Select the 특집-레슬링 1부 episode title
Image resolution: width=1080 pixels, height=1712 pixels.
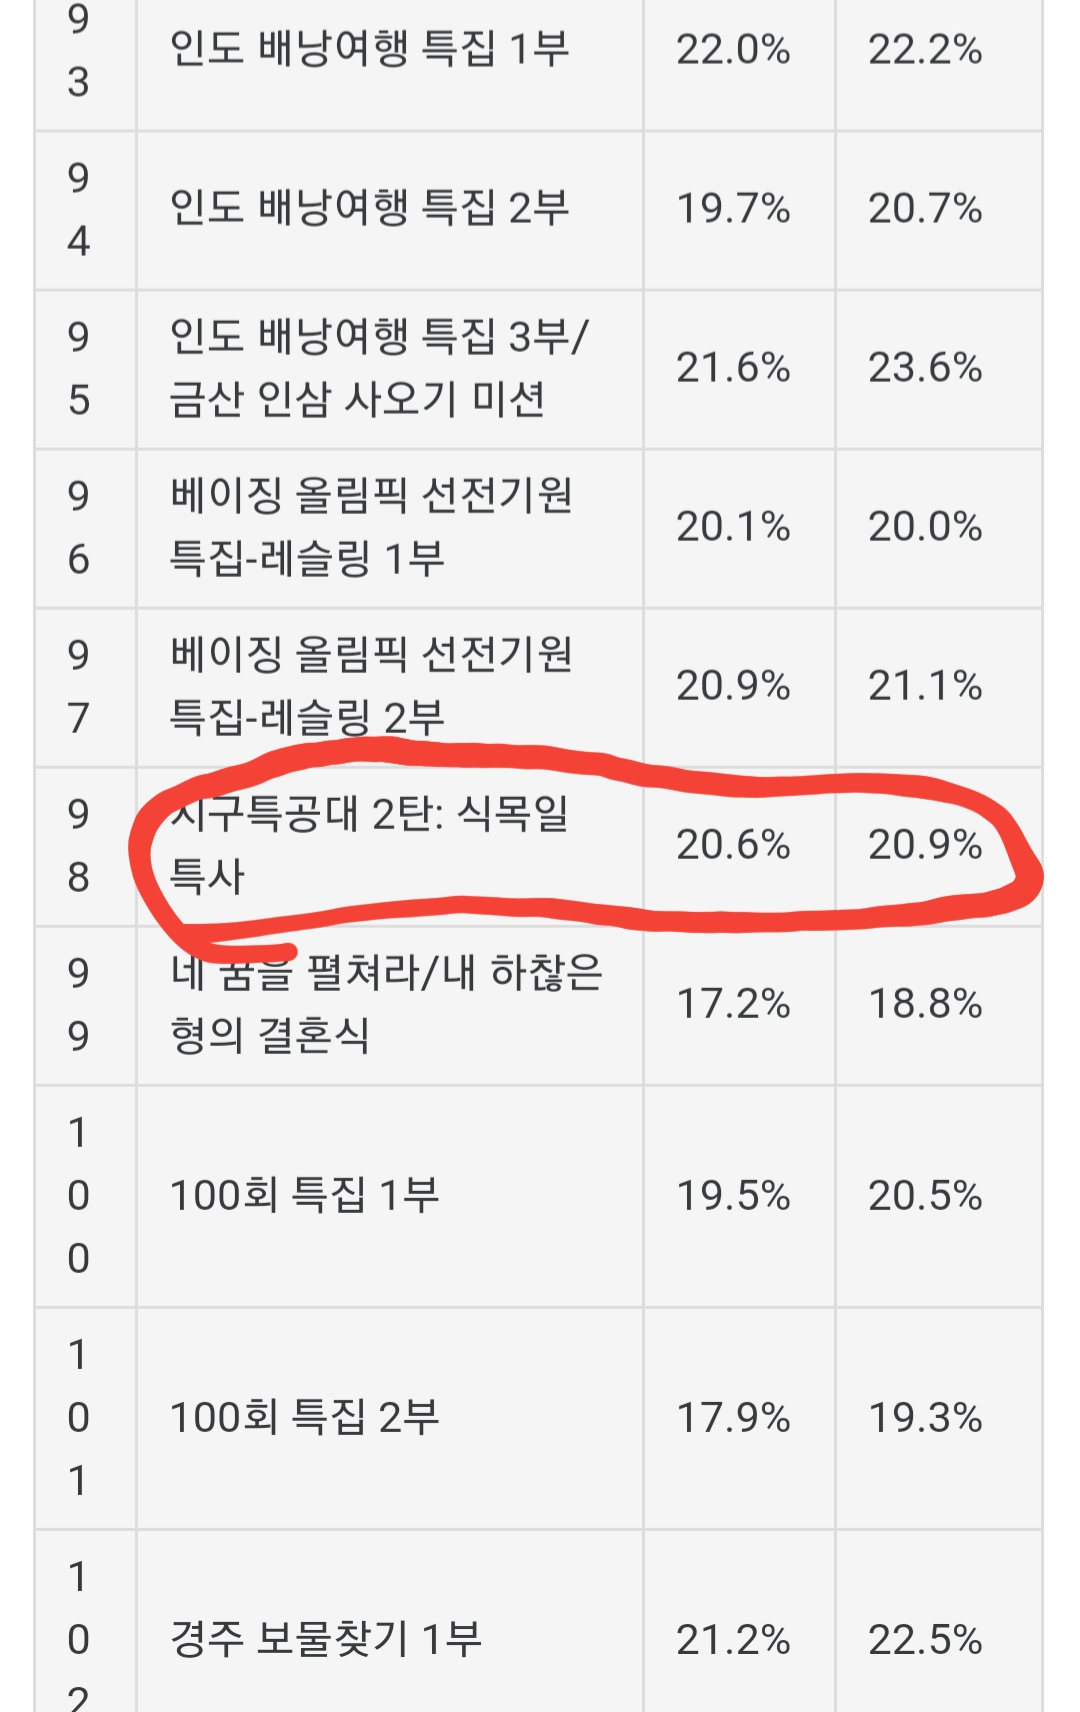tap(307, 558)
